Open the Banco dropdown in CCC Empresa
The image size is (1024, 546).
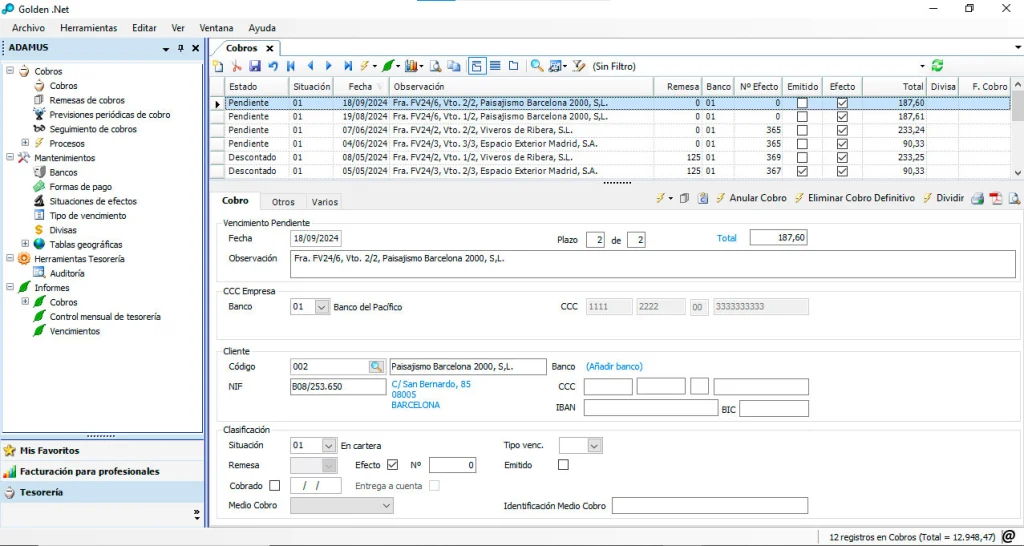321,307
